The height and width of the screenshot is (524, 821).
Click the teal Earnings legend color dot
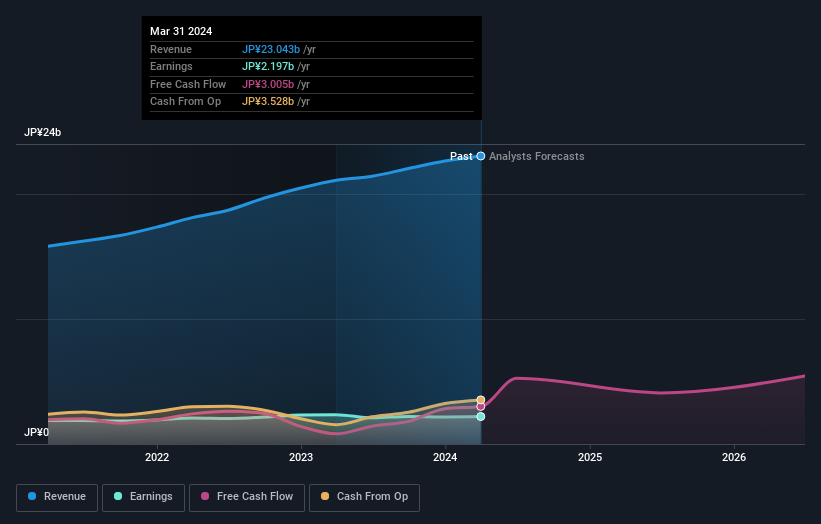(x=118, y=496)
